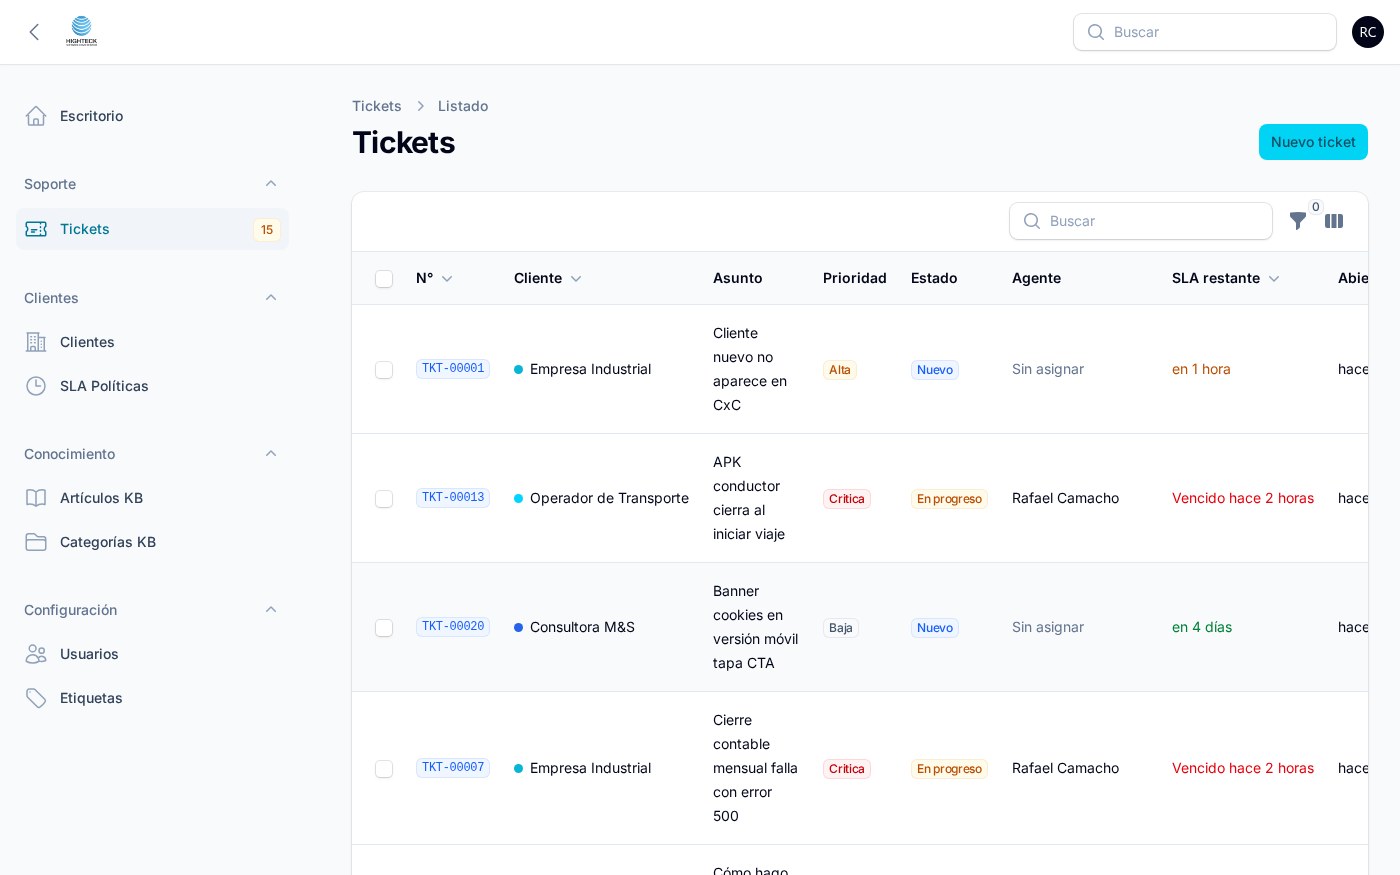
Task: Click the Tickets breadcrumb link
Action: click(377, 106)
